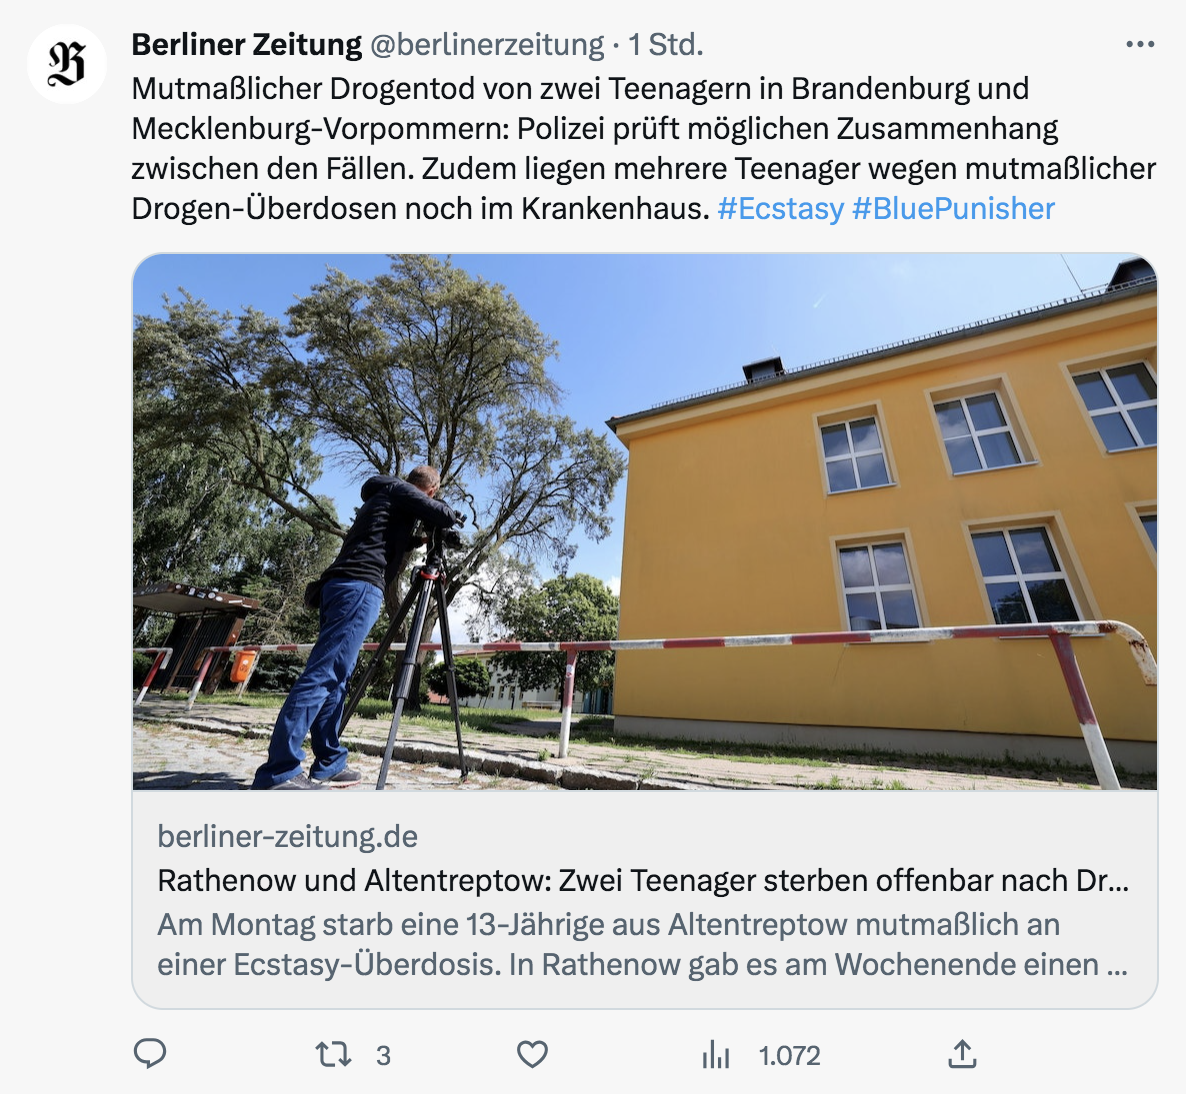Click the Berliner Zeitung profile avatar
This screenshot has height=1094, width=1186.
(x=67, y=64)
